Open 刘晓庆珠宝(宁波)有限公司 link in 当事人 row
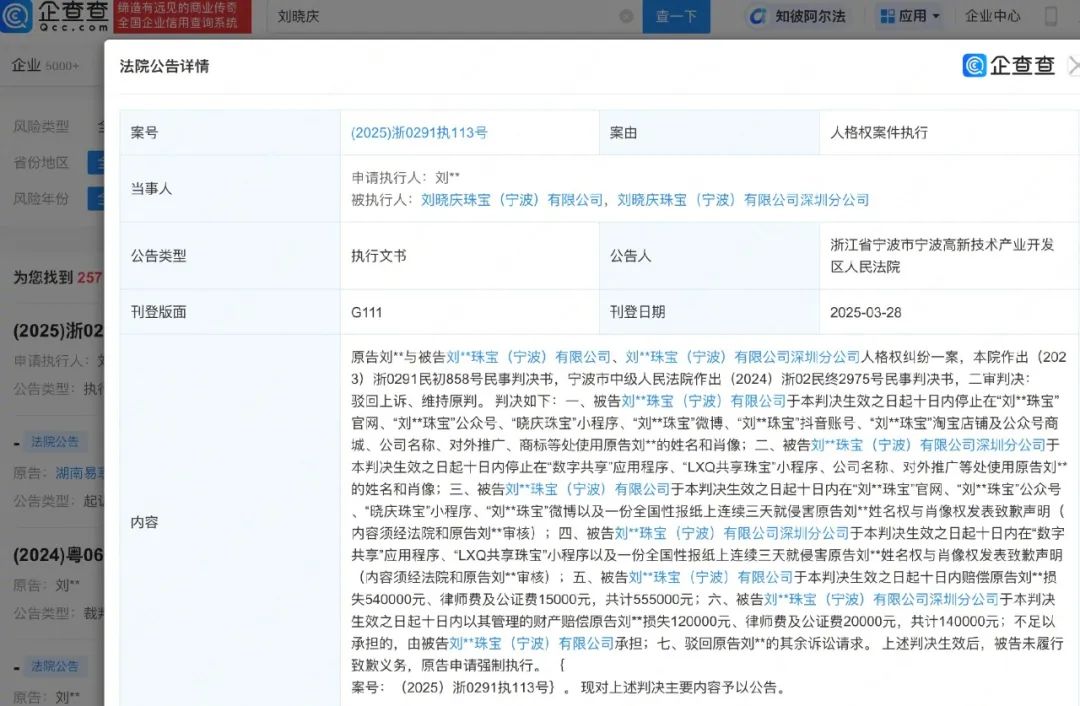This screenshot has width=1080, height=706. 511,200
